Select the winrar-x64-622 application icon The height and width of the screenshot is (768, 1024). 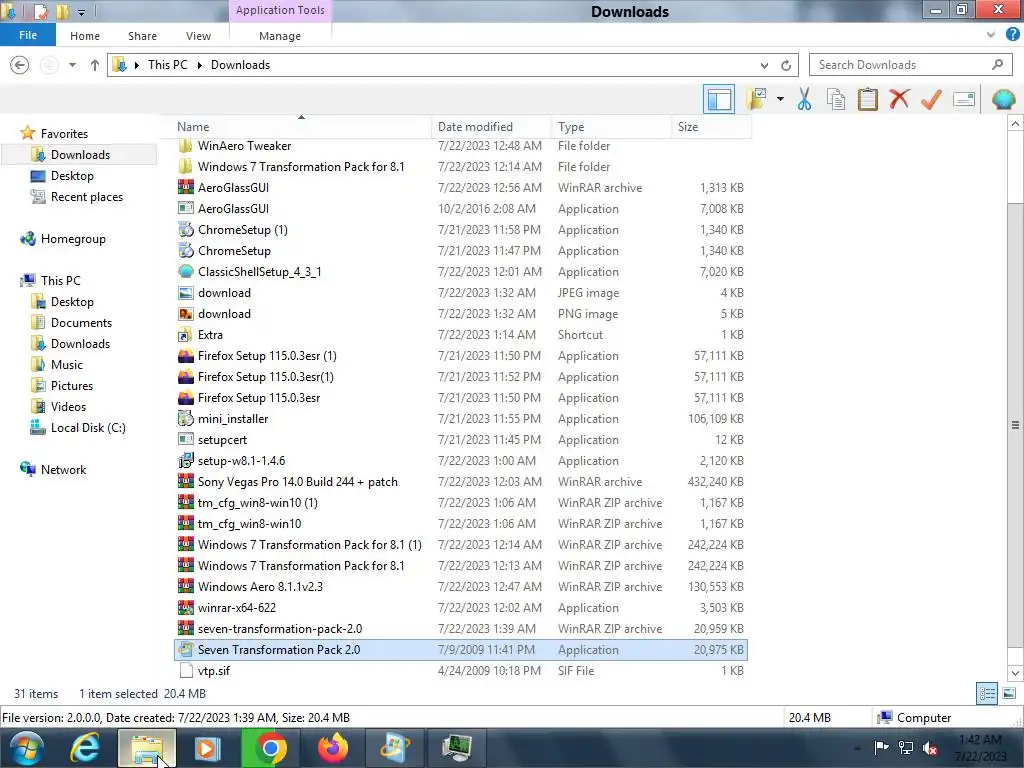186,607
